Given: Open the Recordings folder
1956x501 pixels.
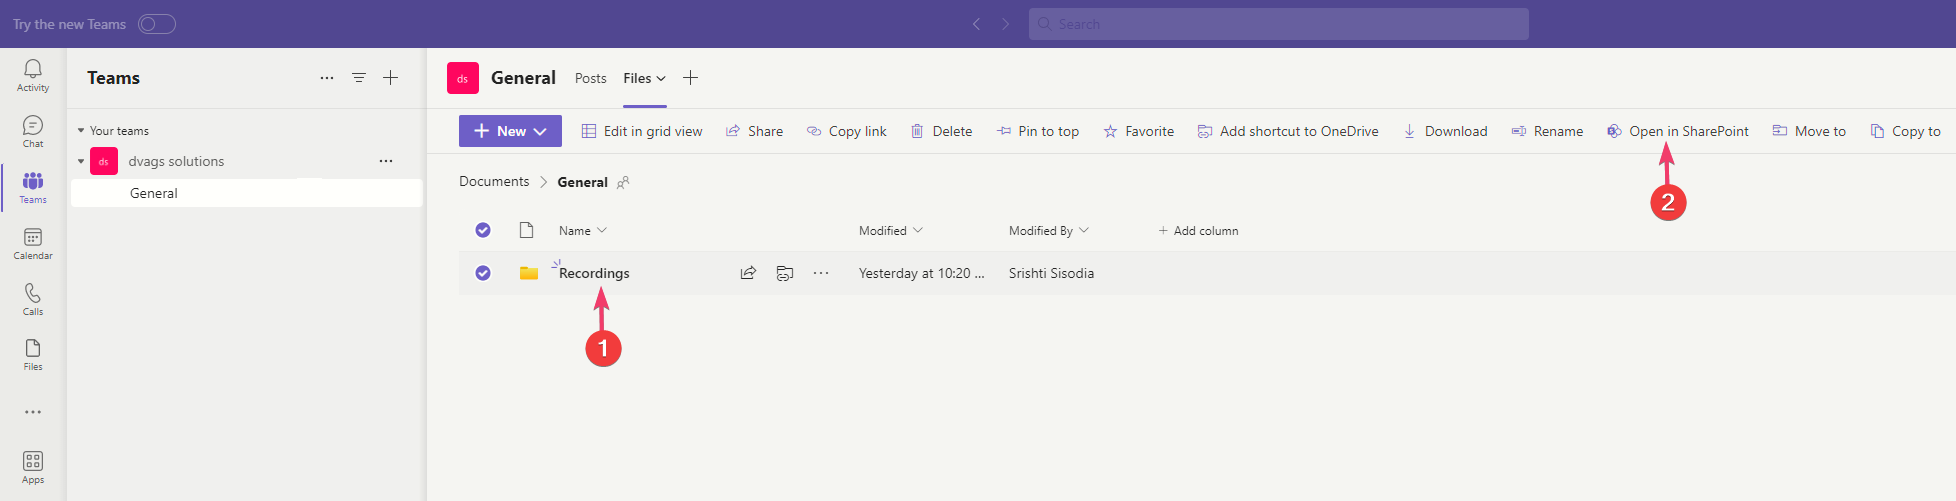Looking at the screenshot, I should (x=594, y=273).
